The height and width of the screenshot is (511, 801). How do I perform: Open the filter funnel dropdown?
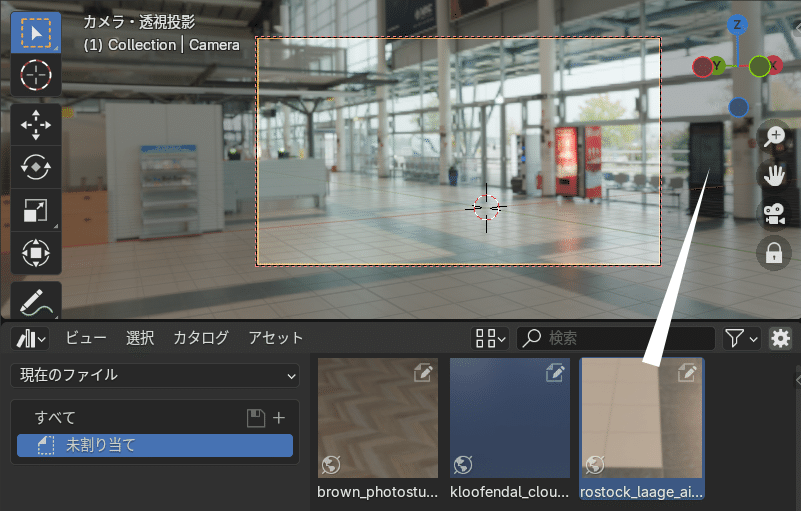[x=741, y=338]
